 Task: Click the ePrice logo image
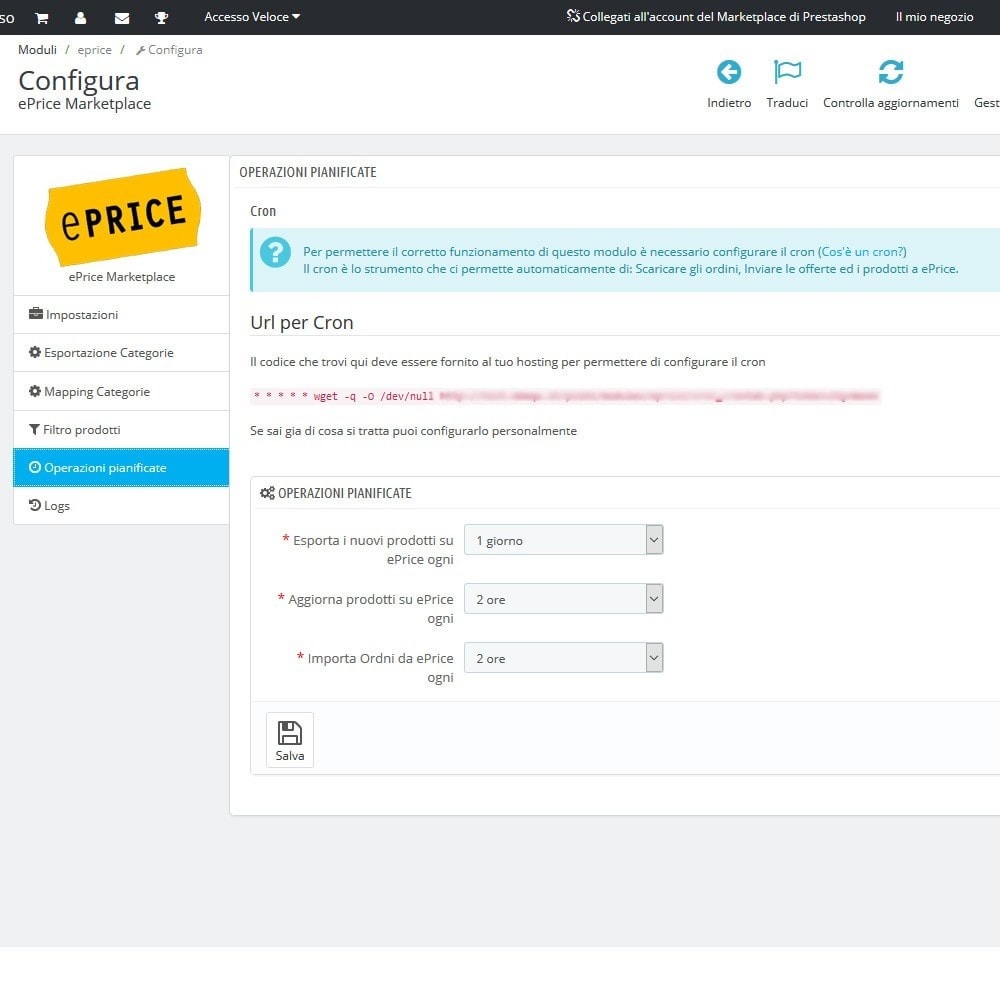(122, 216)
